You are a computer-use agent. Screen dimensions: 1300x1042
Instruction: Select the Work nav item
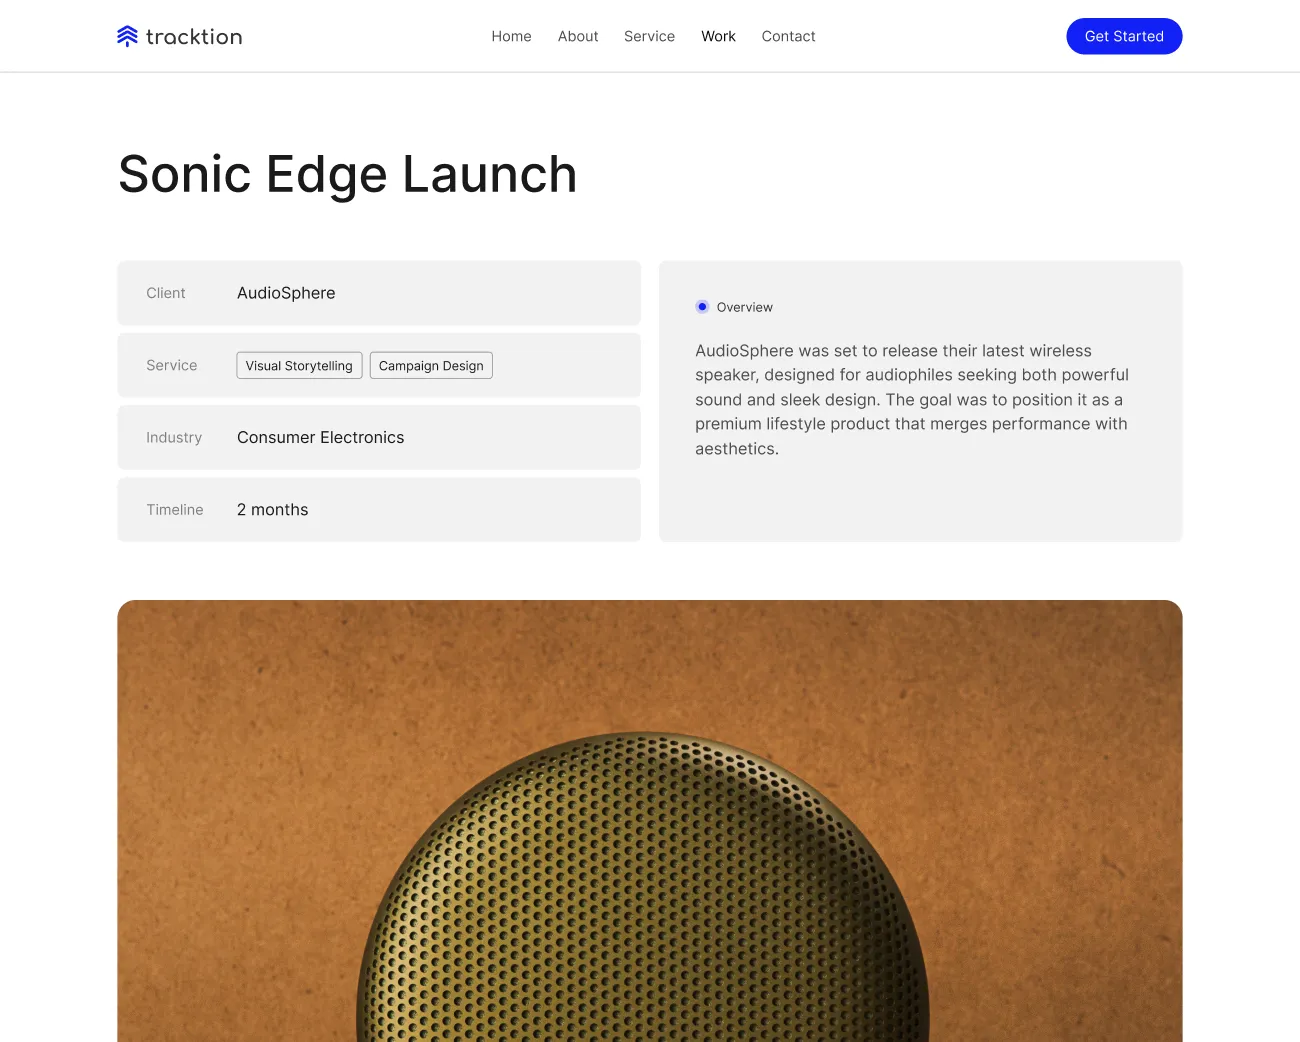(x=718, y=36)
